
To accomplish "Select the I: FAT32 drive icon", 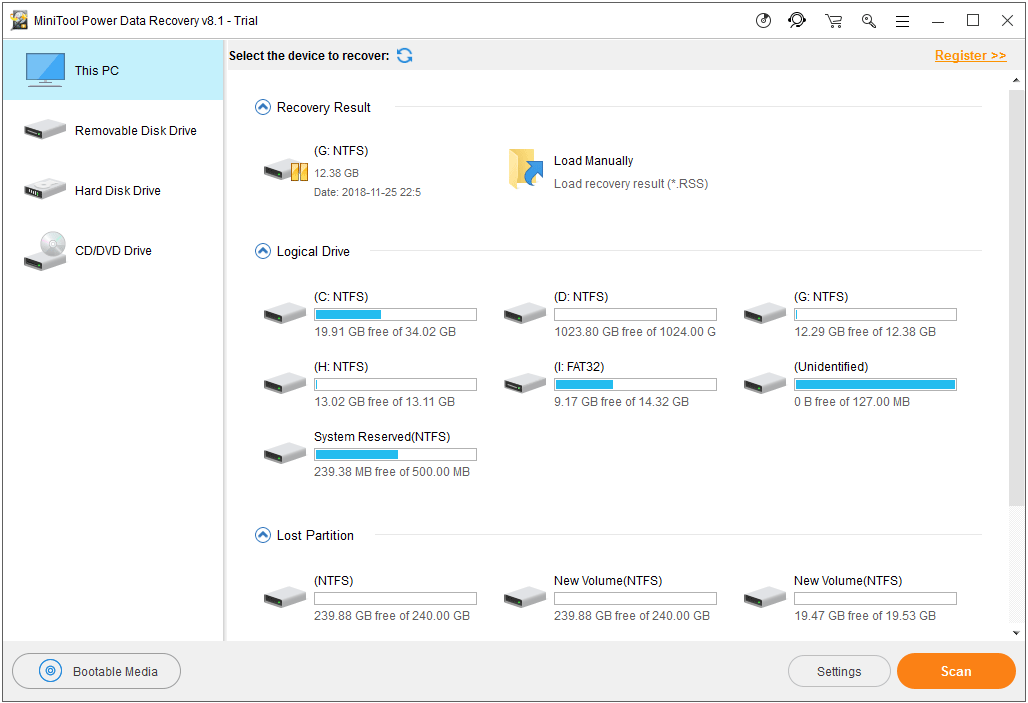I will click(x=524, y=383).
